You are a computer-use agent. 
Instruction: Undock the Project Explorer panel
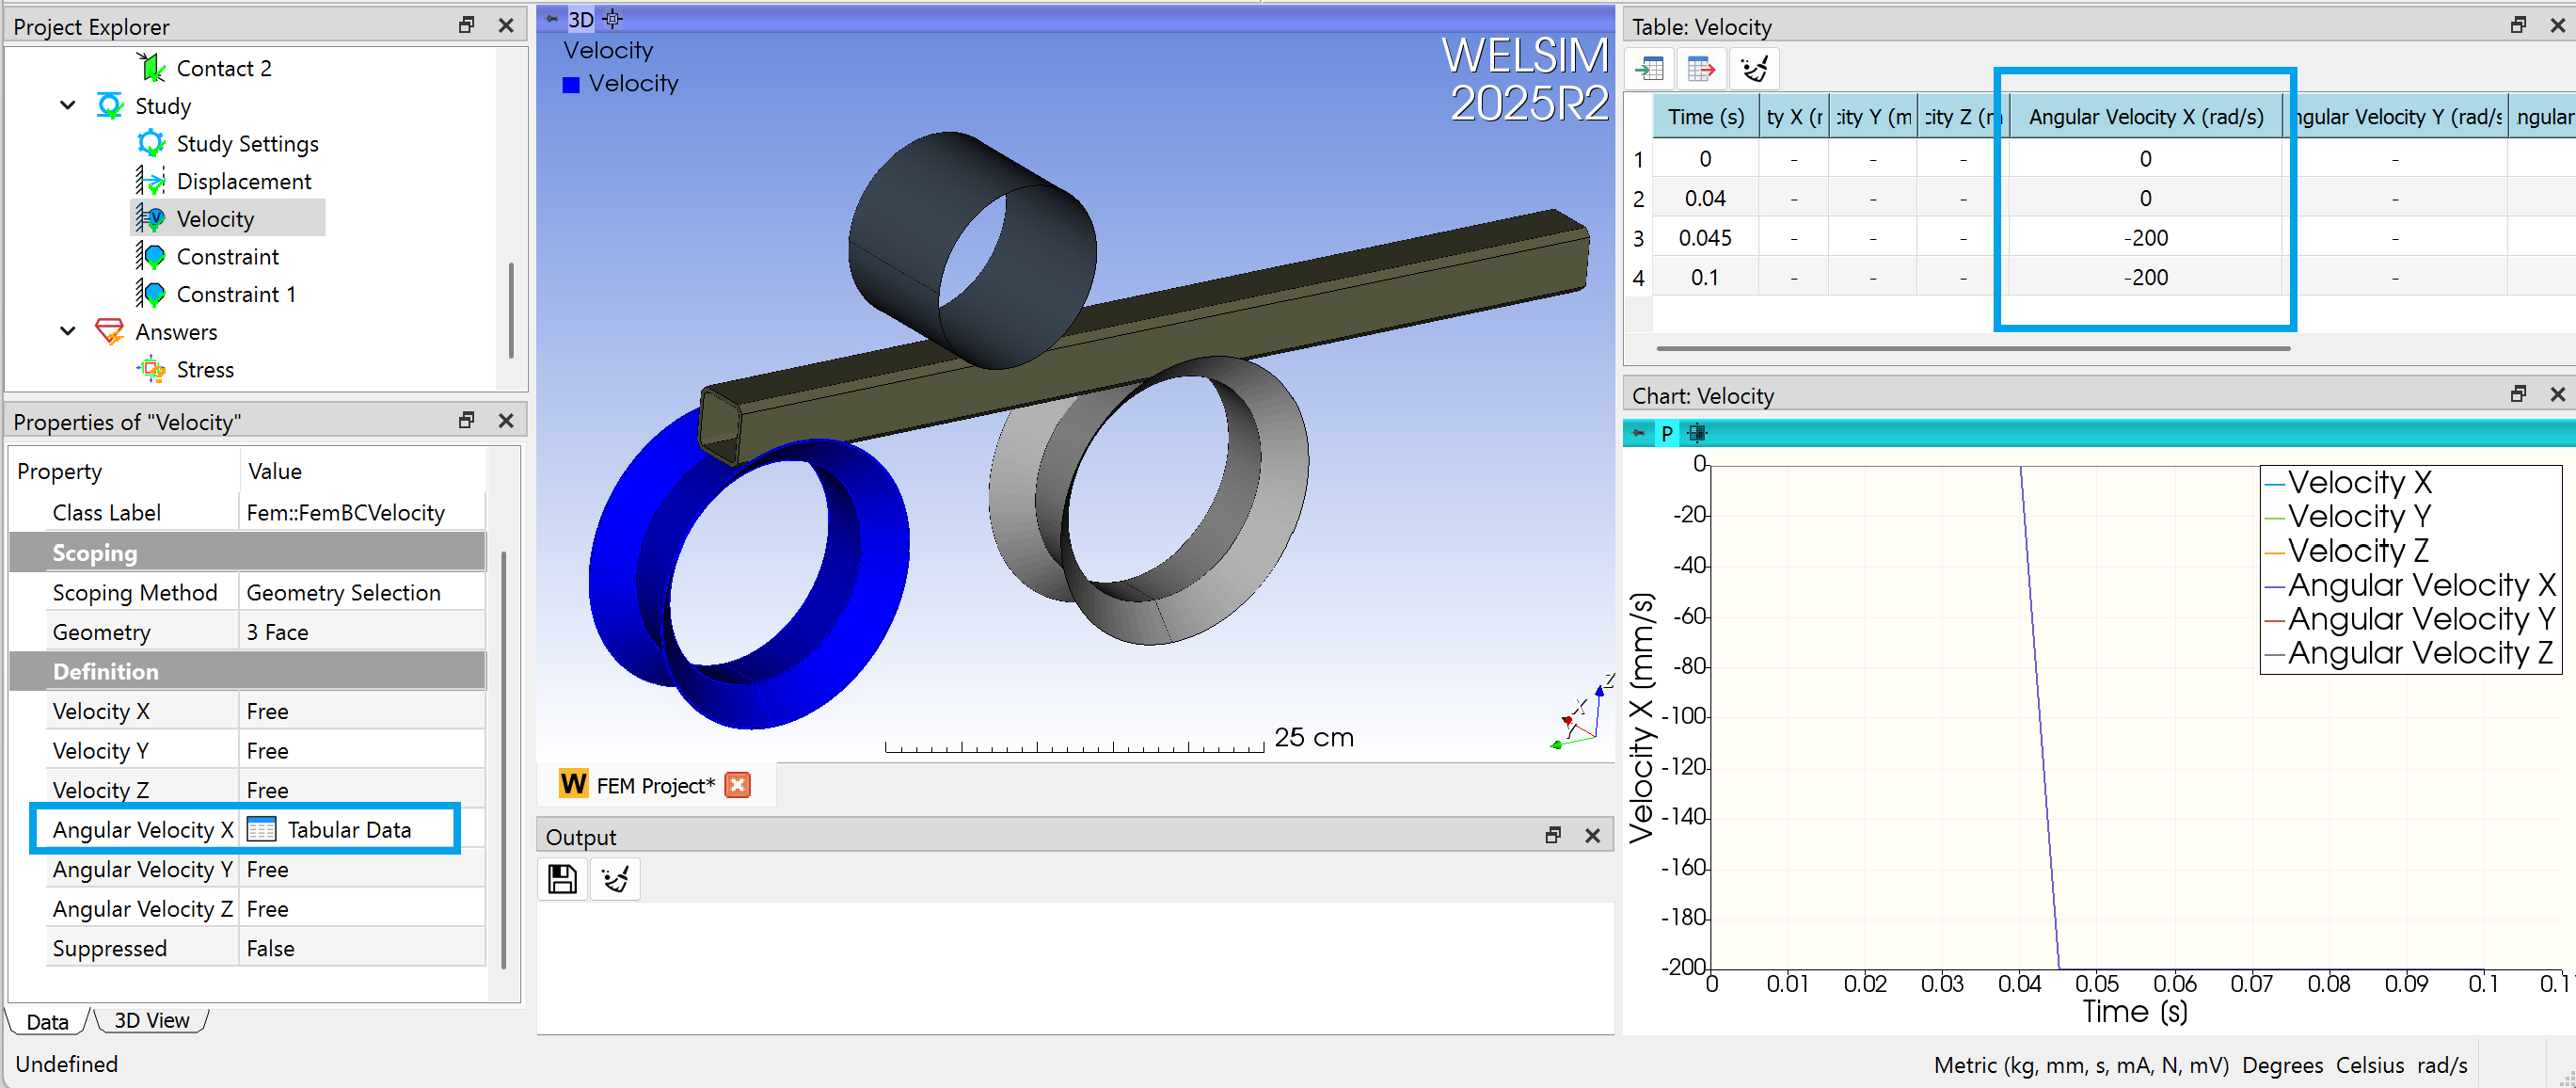466,24
